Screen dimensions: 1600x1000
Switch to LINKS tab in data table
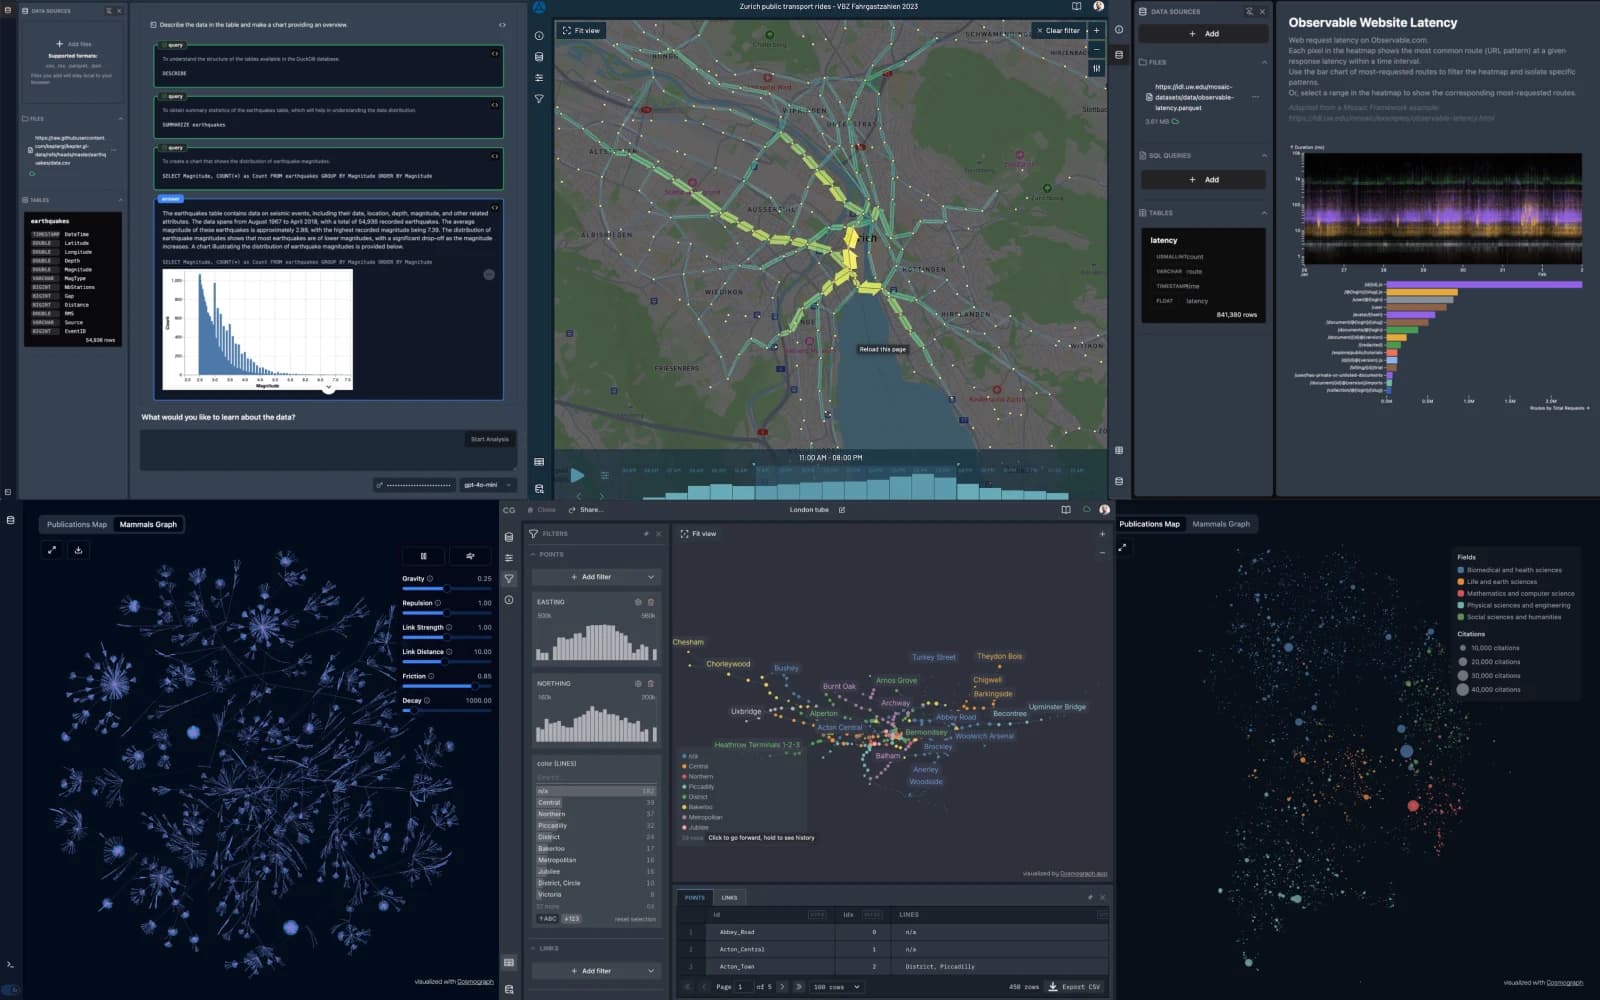coord(730,898)
